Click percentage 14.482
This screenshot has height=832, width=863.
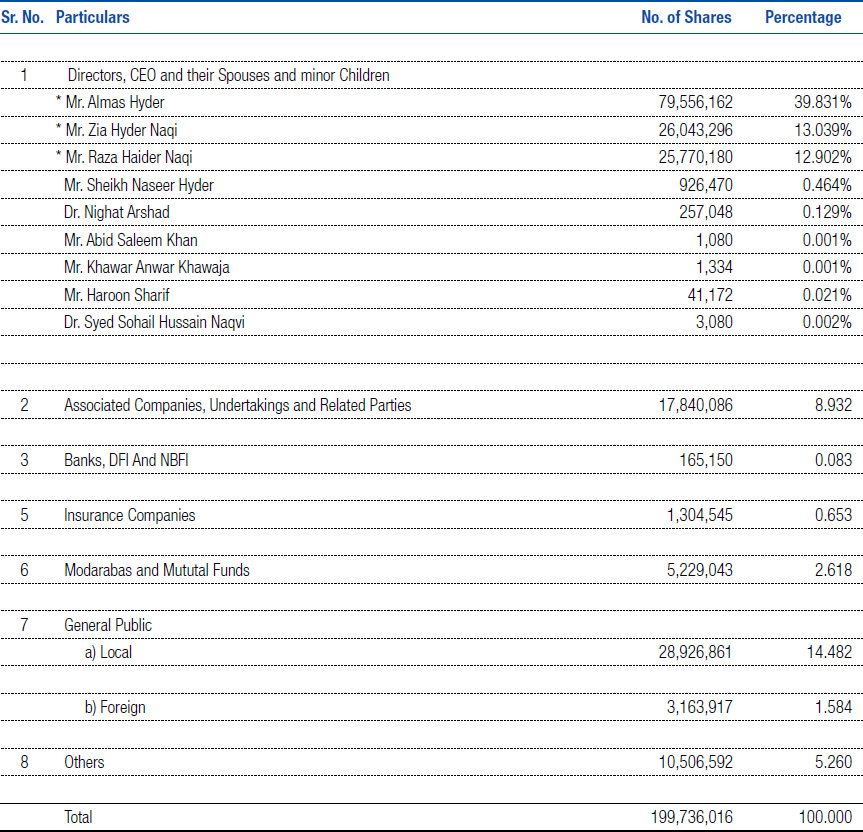[829, 653]
